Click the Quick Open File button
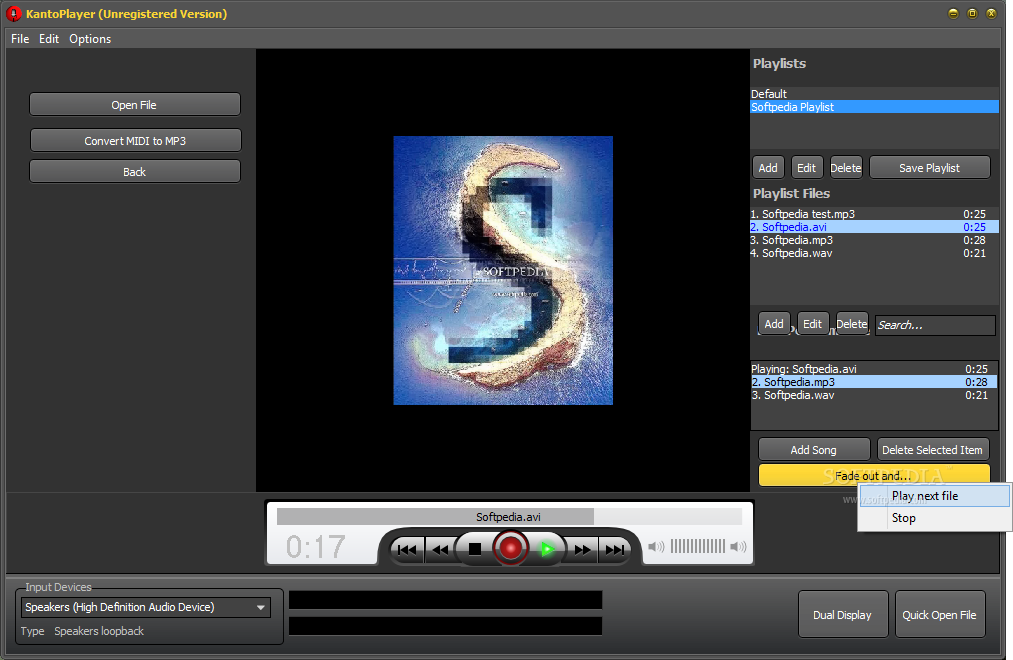Image resolution: width=1013 pixels, height=660 pixels. 939,614
